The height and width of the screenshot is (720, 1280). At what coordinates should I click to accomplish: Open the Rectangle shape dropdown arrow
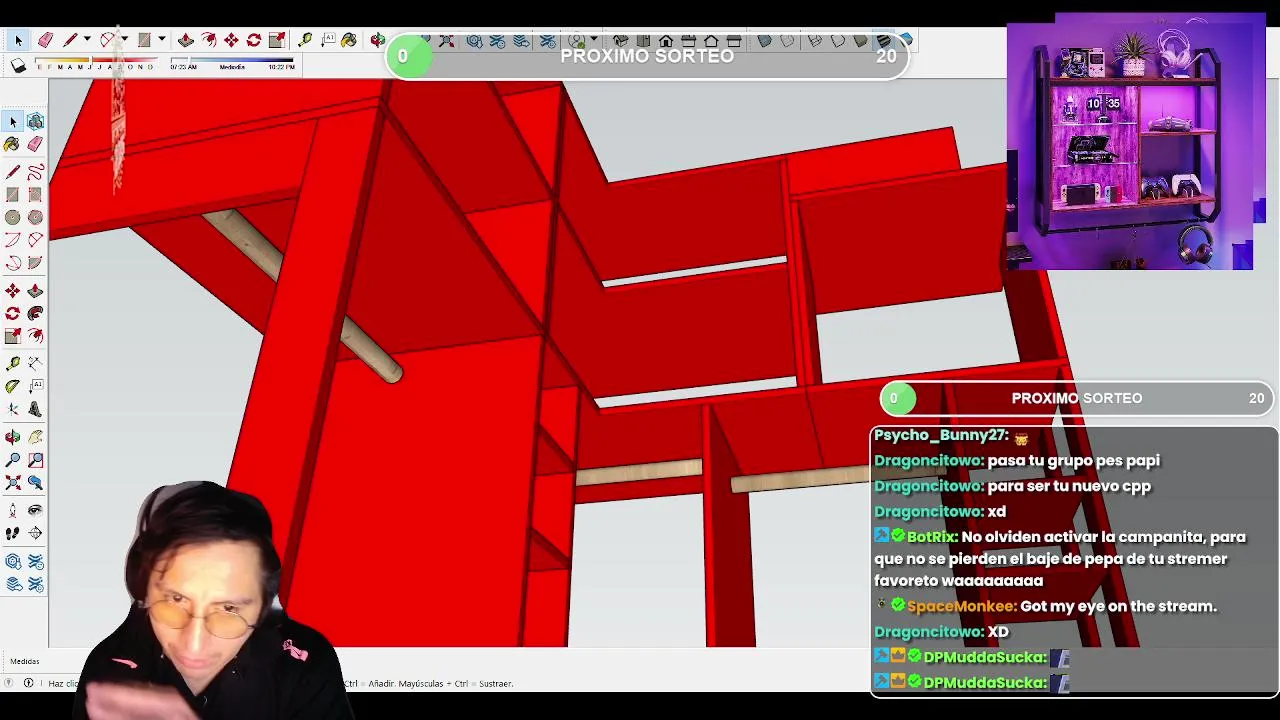(x=161, y=40)
